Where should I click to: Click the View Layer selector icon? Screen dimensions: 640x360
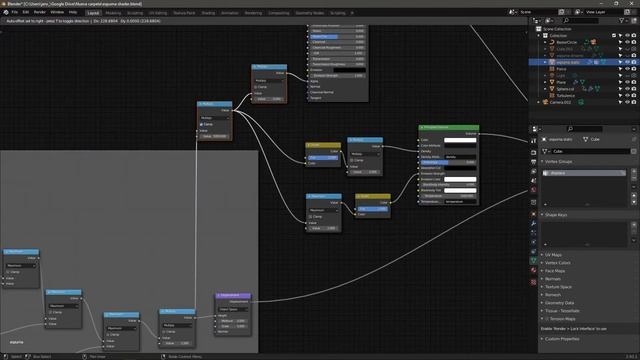click(578, 12)
